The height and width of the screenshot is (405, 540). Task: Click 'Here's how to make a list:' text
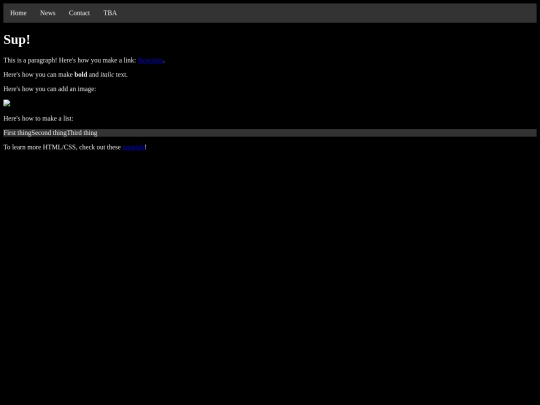(x=38, y=119)
